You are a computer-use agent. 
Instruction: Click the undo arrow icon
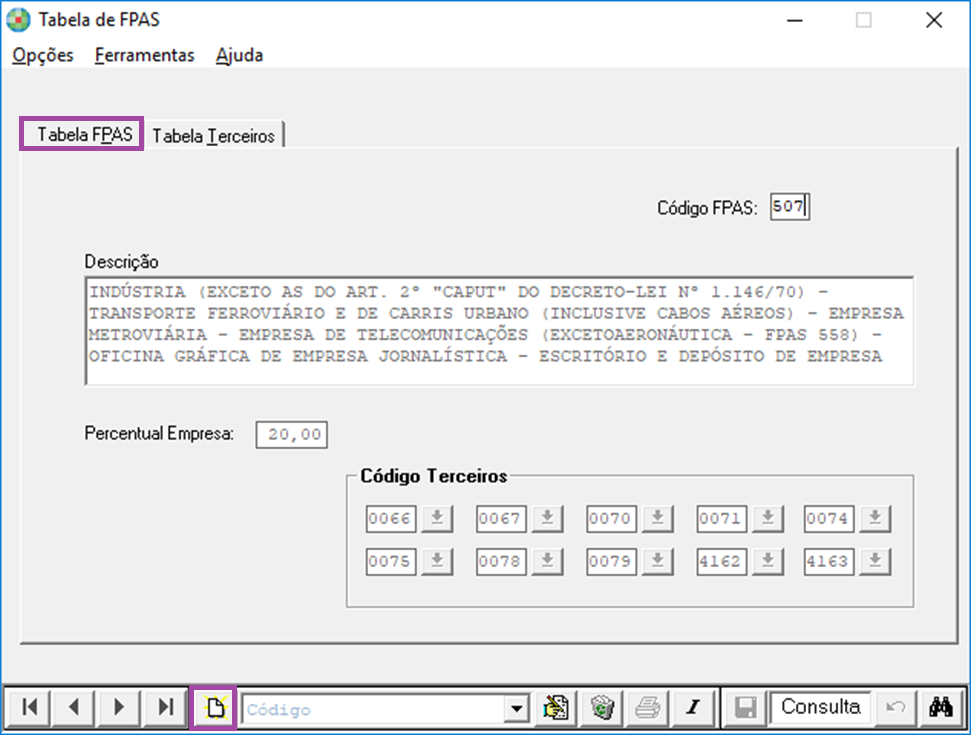(895, 707)
